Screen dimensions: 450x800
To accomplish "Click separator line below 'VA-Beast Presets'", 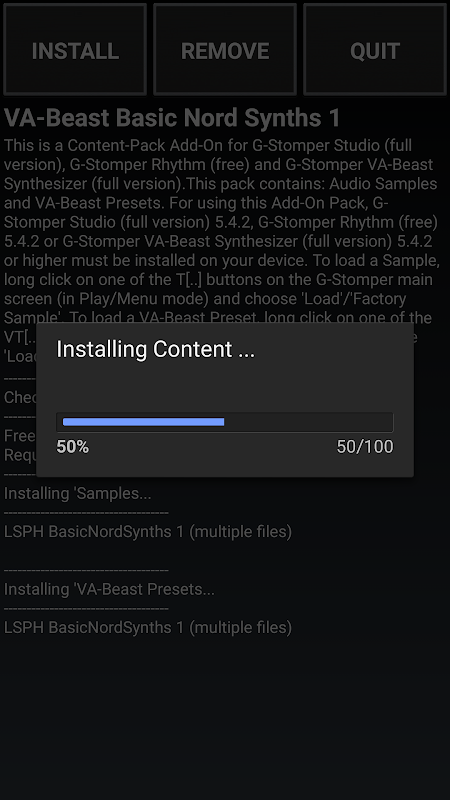I will [86, 609].
